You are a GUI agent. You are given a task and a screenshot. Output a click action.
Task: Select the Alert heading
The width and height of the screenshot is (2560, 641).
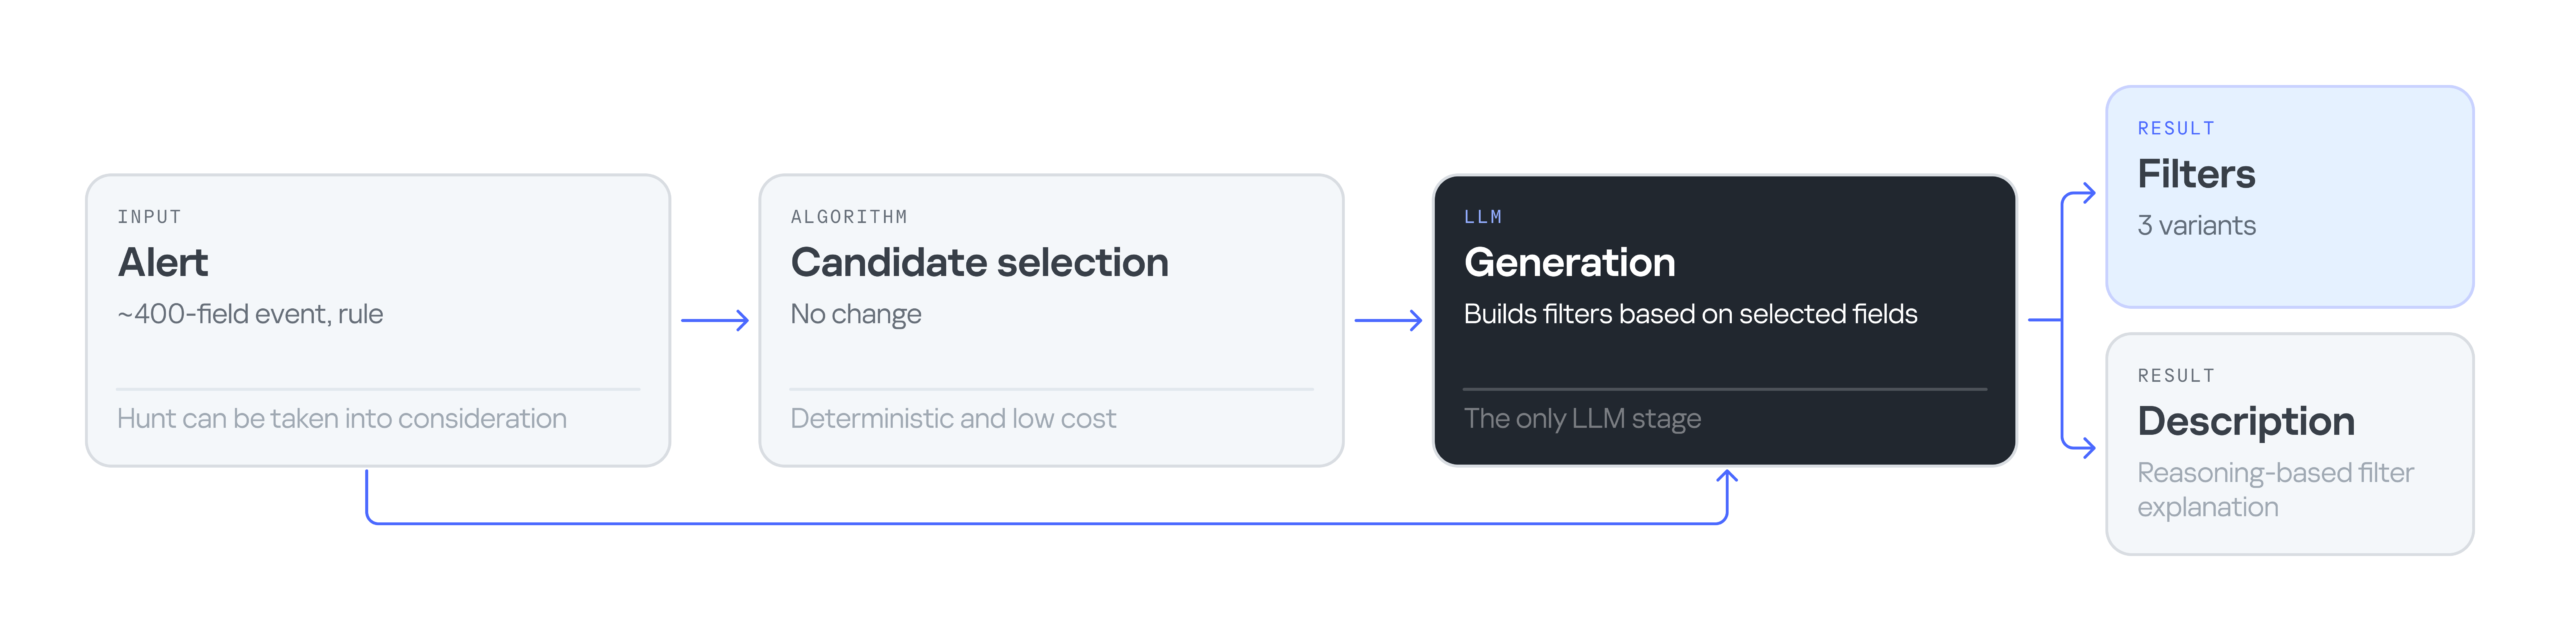163,262
